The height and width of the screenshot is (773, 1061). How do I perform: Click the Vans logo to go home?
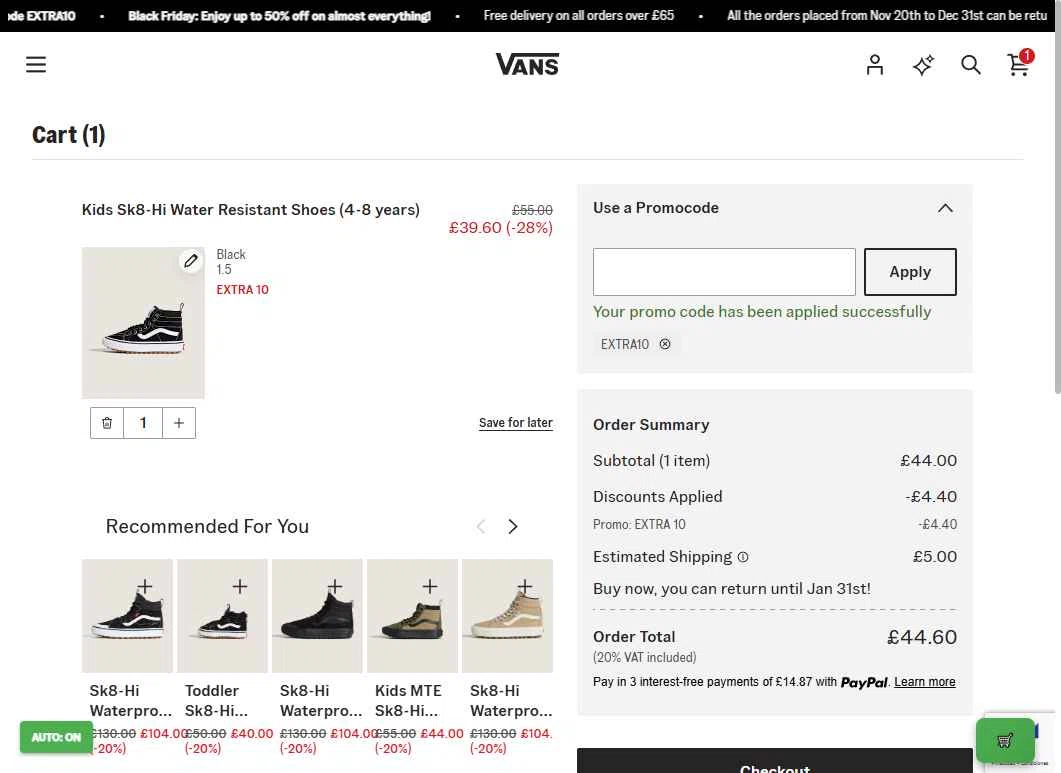(528, 65)
